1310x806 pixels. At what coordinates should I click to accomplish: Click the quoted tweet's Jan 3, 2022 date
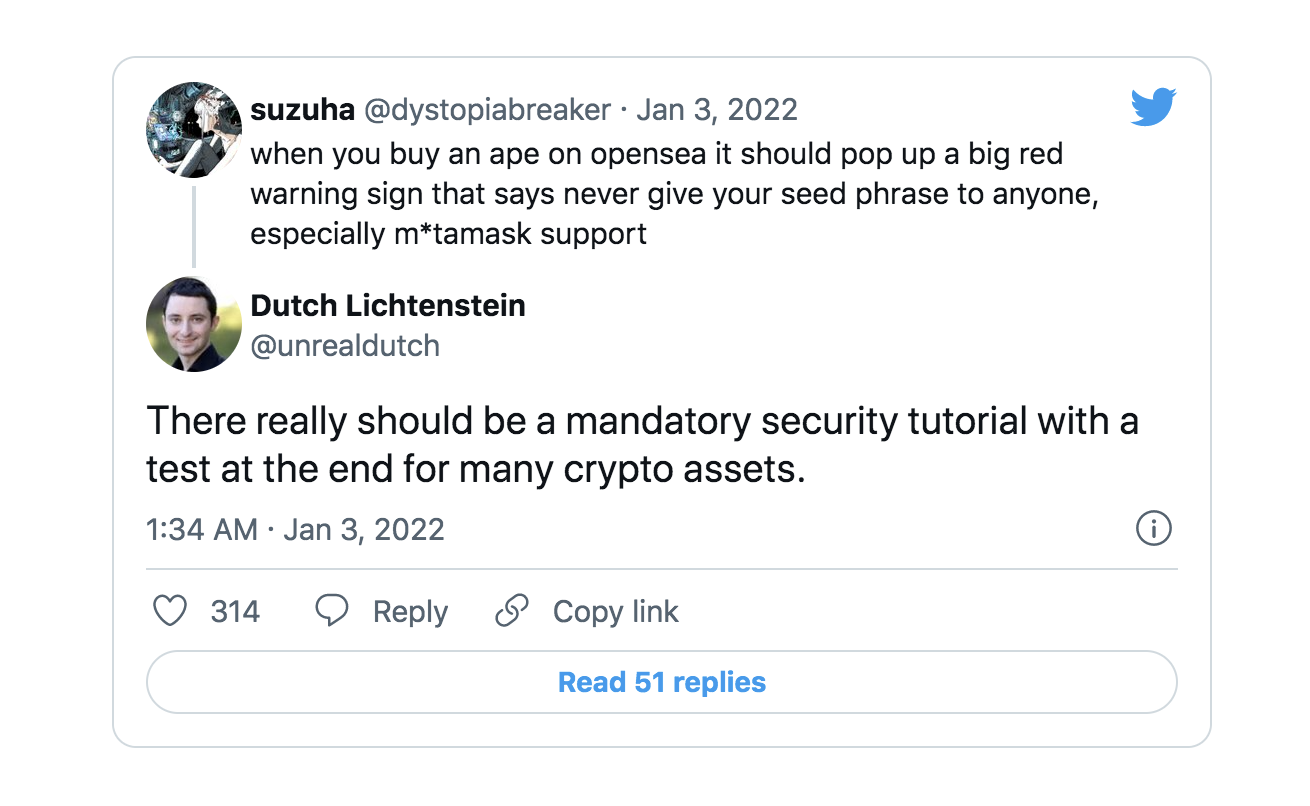tap(717, 109)
